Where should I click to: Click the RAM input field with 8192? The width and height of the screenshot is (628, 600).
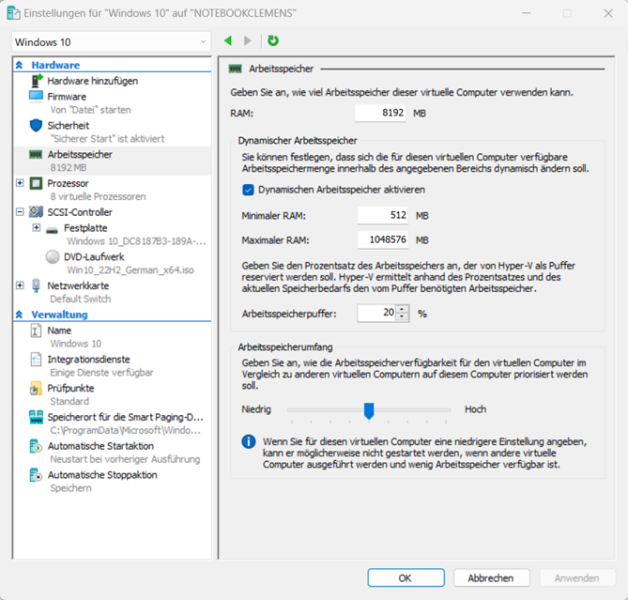click(x=380, y=113)
